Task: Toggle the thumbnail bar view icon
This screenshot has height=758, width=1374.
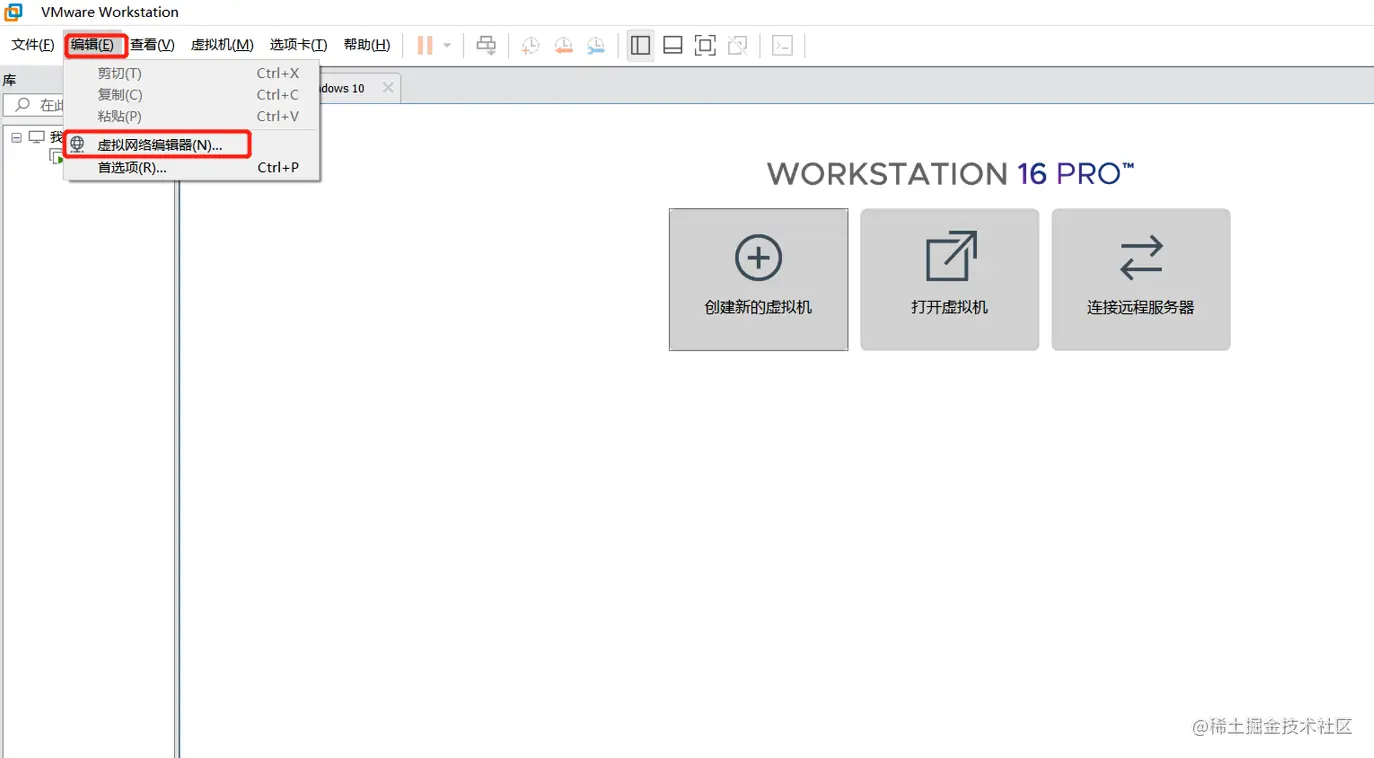Action: click(673, 45)
